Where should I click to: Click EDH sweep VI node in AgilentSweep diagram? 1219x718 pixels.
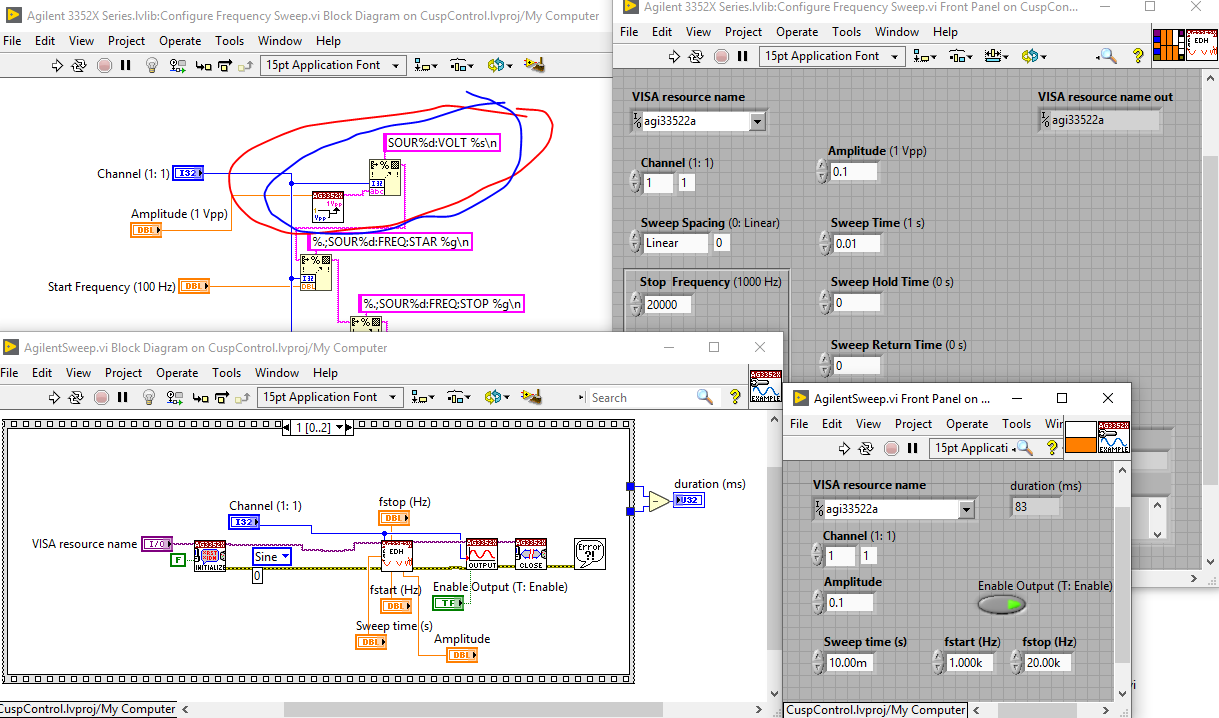coord(397,554)
